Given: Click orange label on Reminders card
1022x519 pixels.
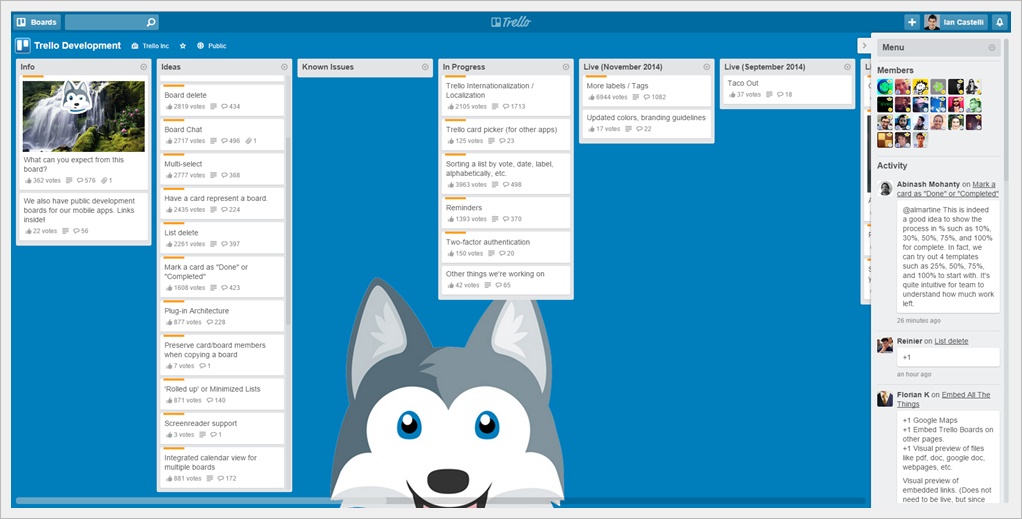Looking at the screenshot, I should 456,198.
